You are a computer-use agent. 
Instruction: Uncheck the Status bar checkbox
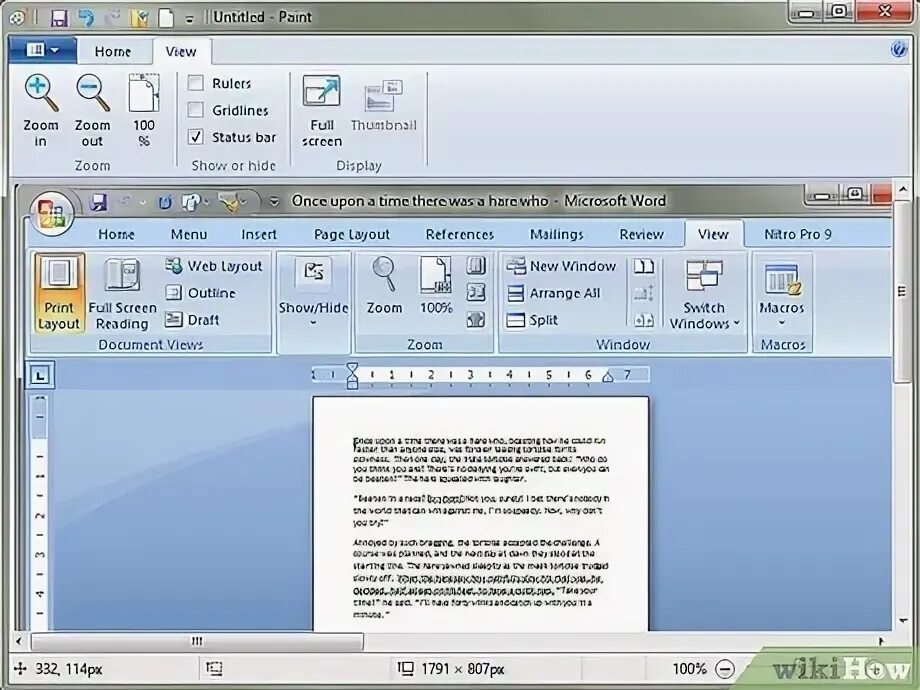195,137
